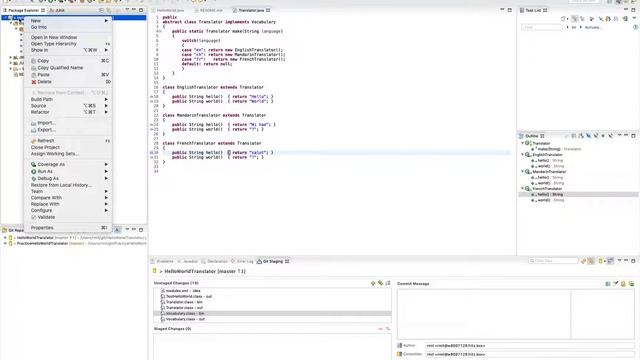
Task: Open Package Explorer view menu arrow
Action: pyautogui.click(x=127, y=10)
